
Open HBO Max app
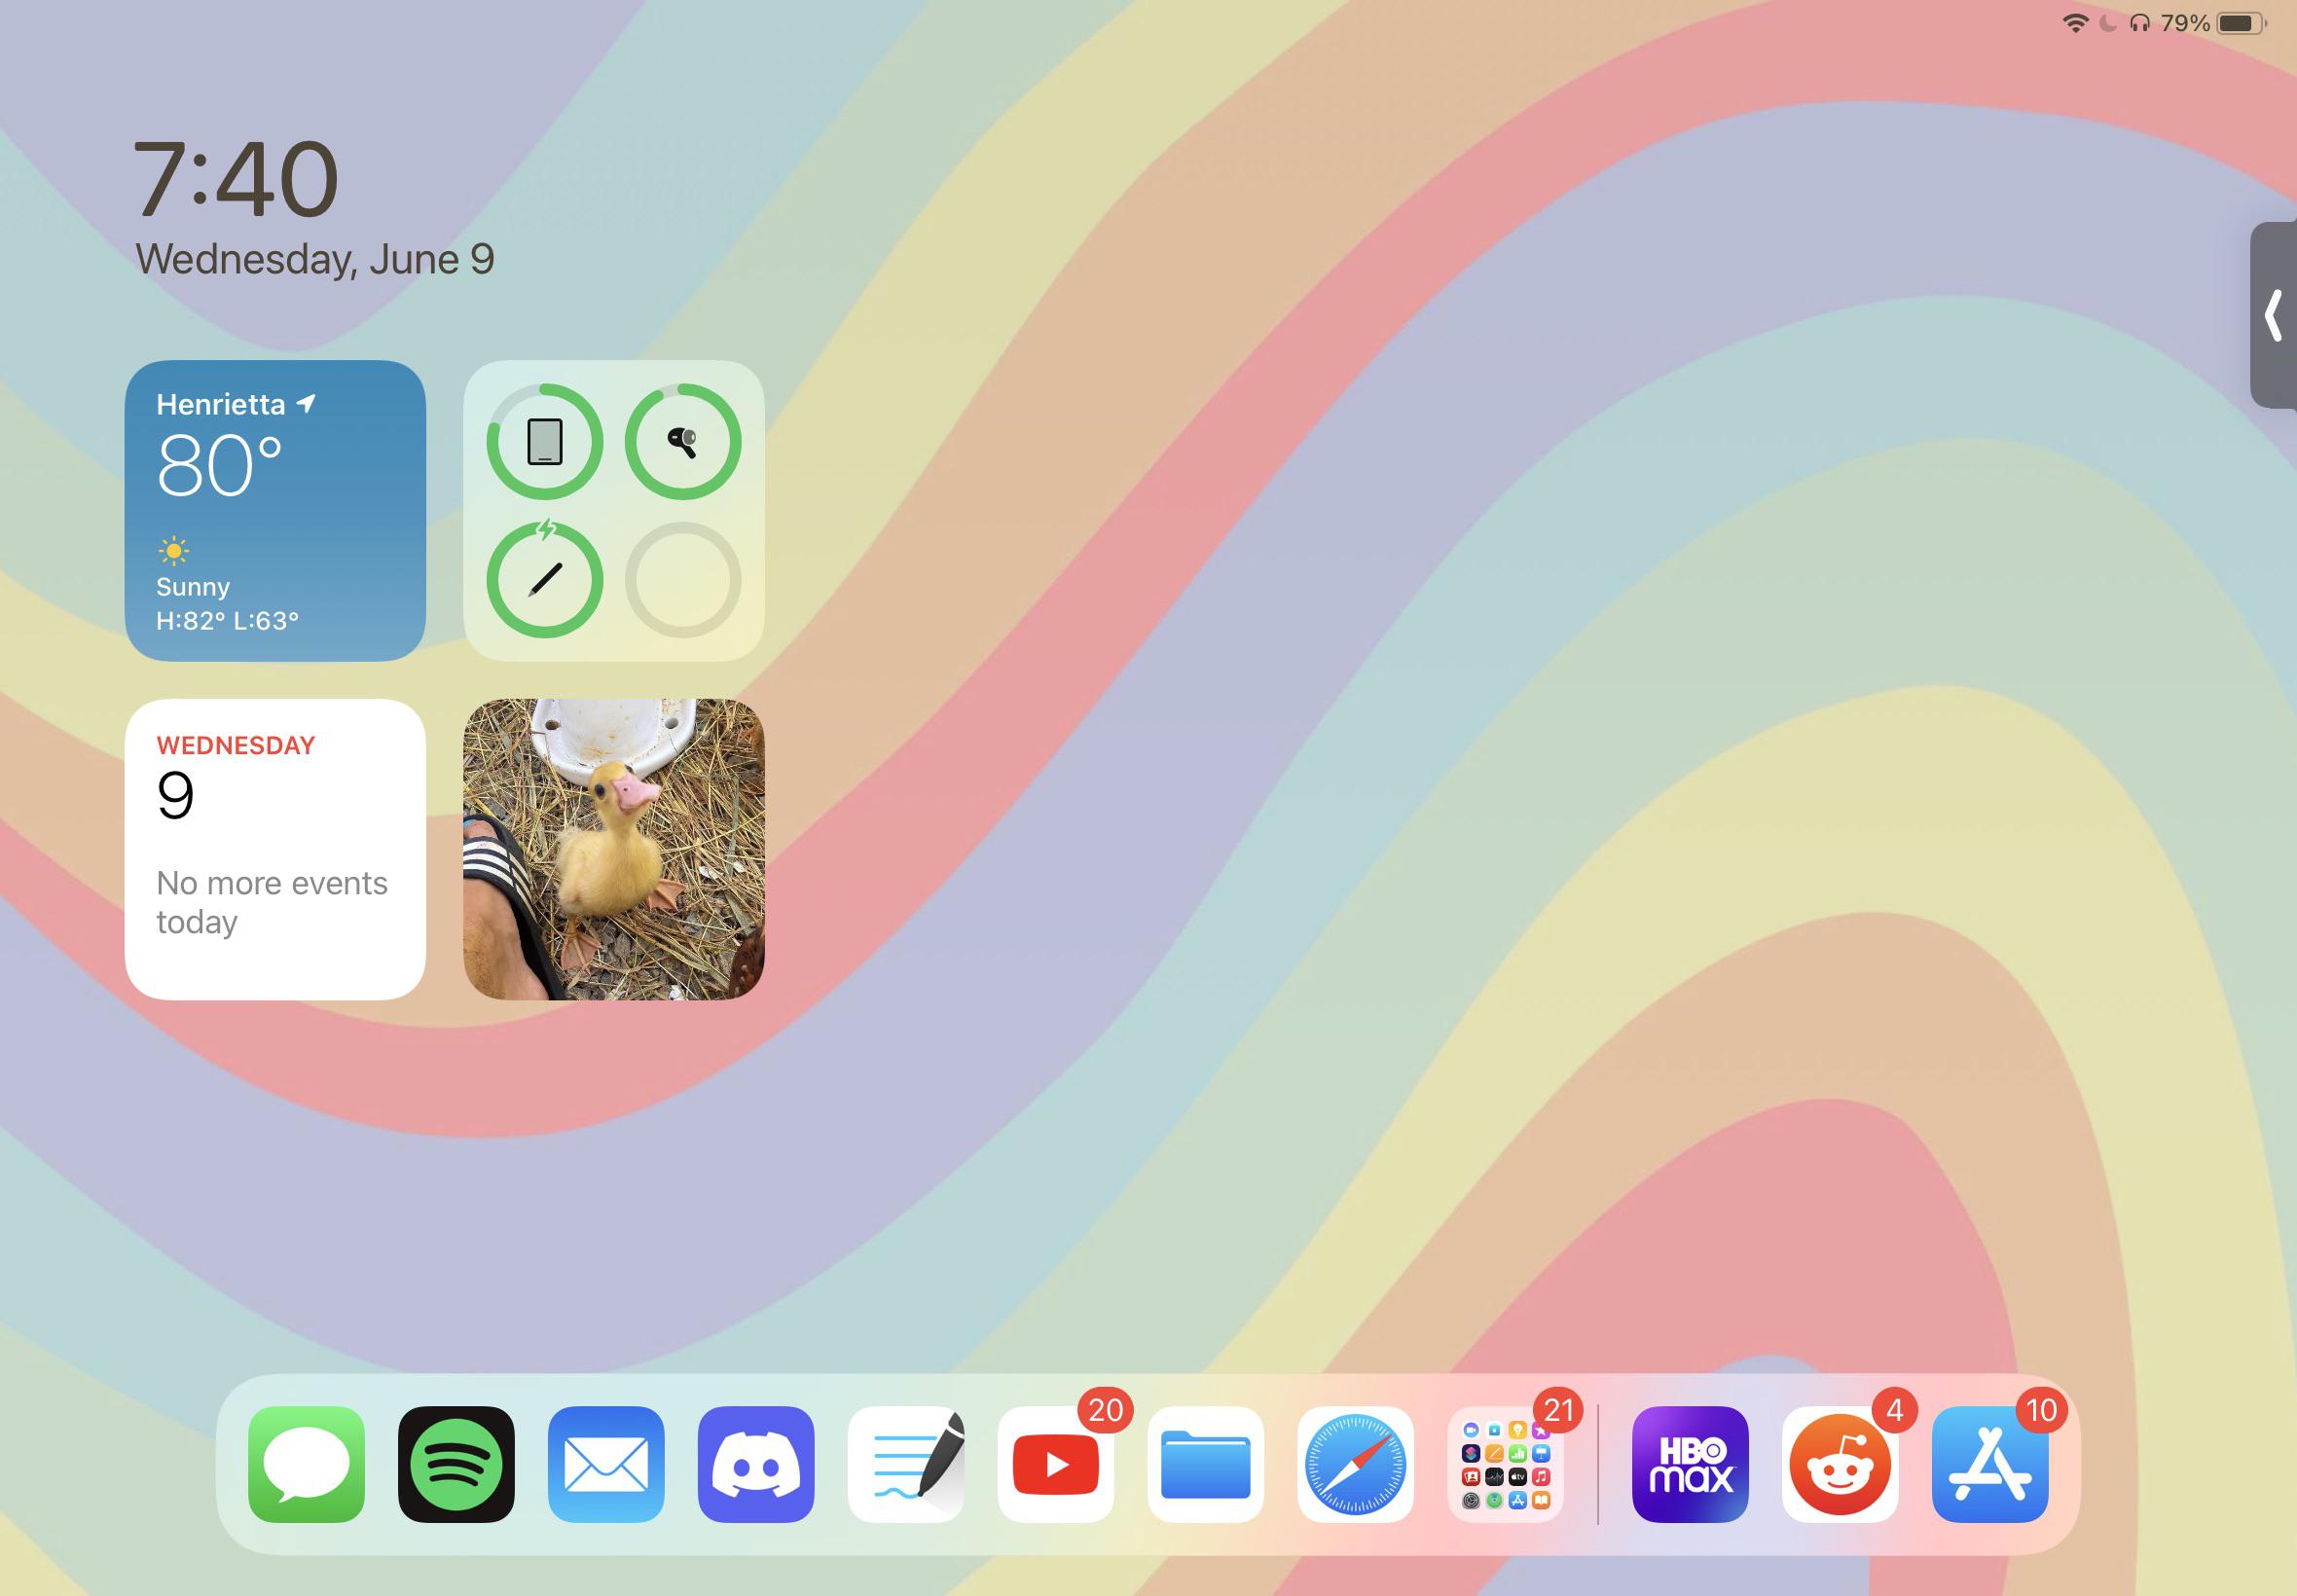click(x=1690, y=1464)
